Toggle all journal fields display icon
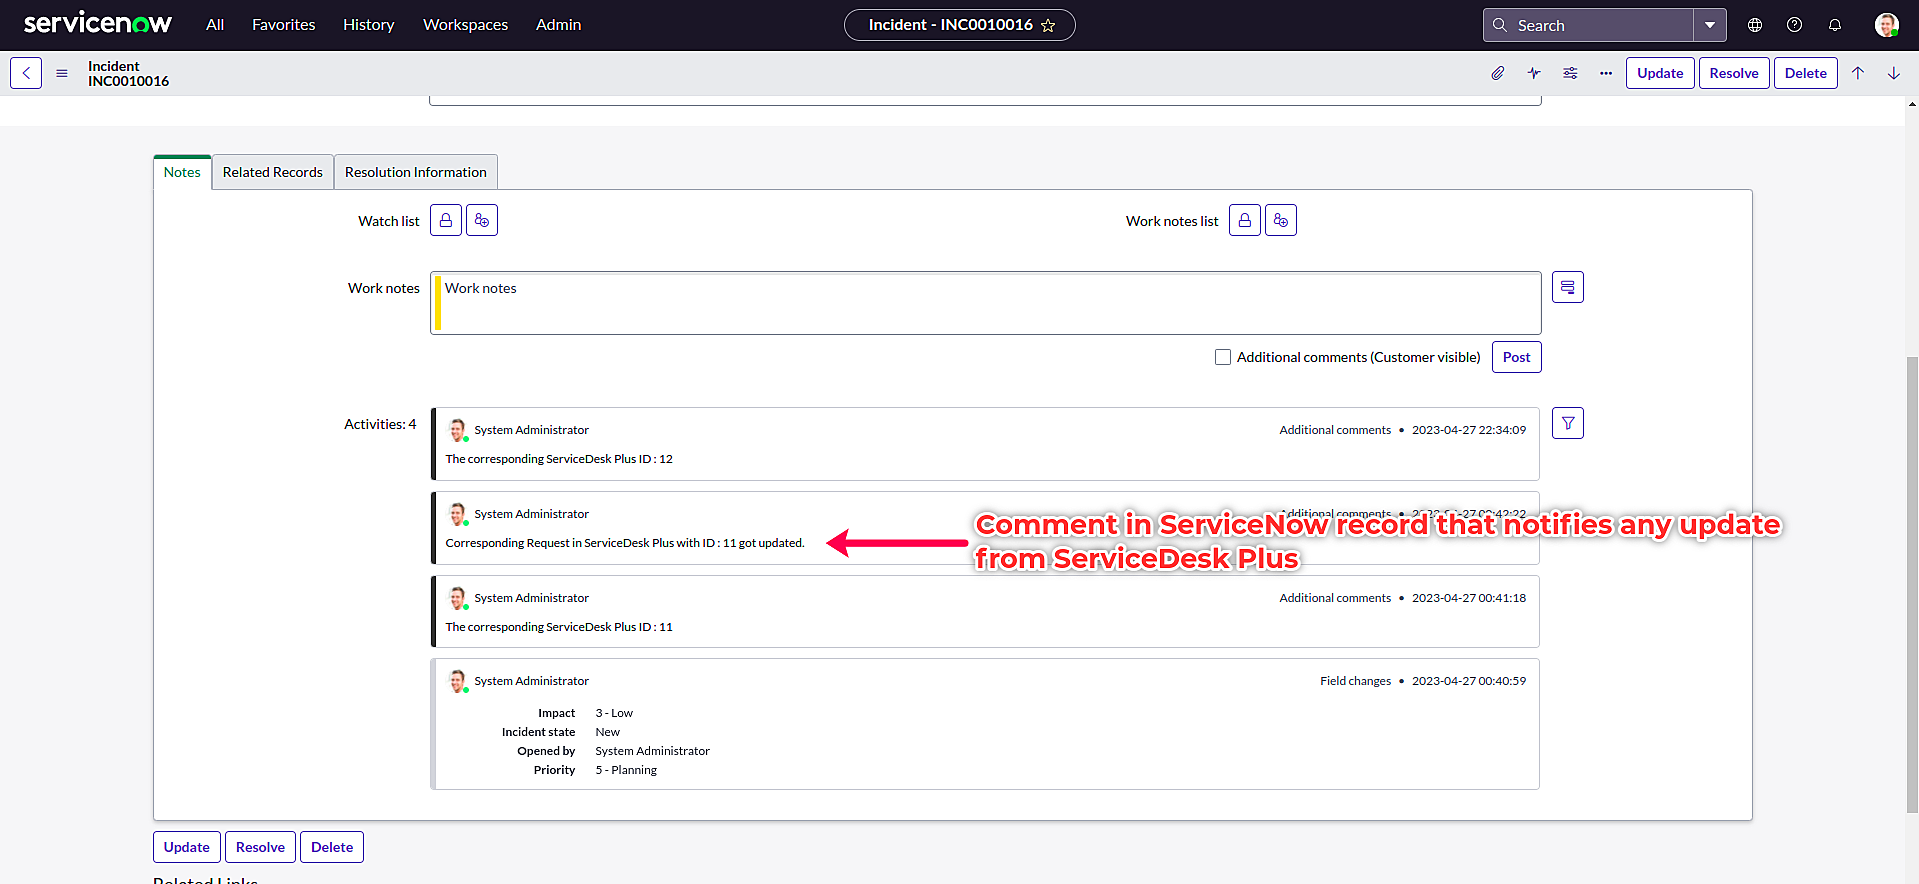The image size is (1919, 884). click(1567, 288)
